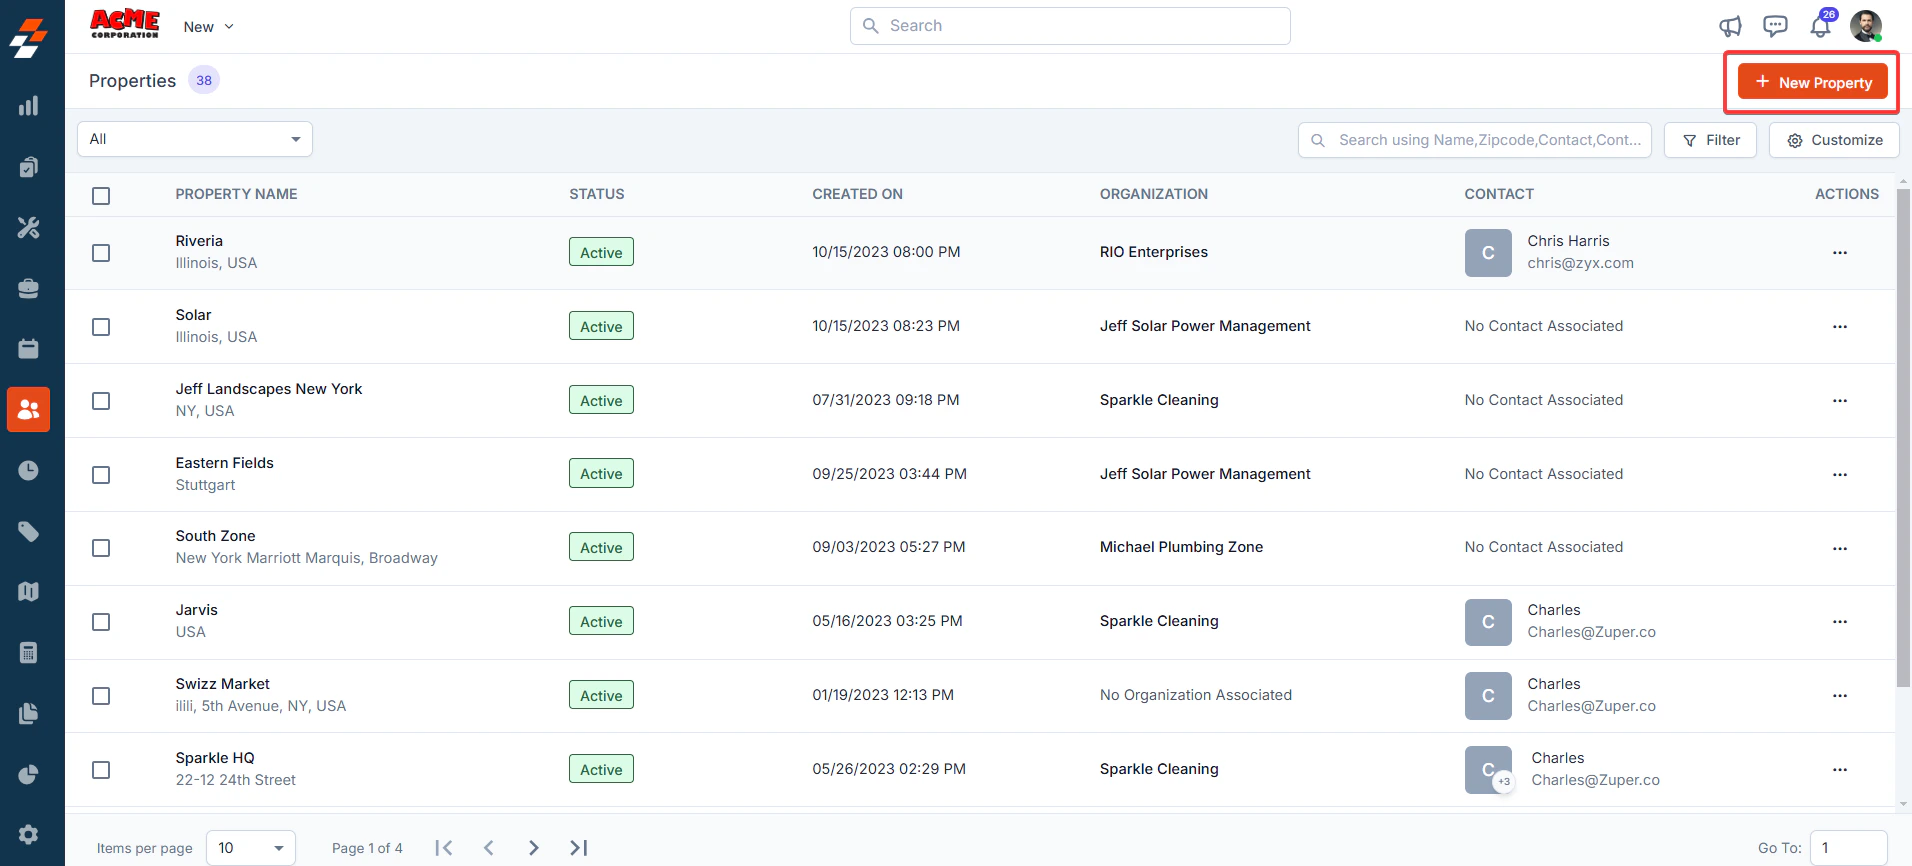Screen dimensions: 1912x866
Task: Open actions menu for Sparkle HQ row
Action: click(1839, 770)
